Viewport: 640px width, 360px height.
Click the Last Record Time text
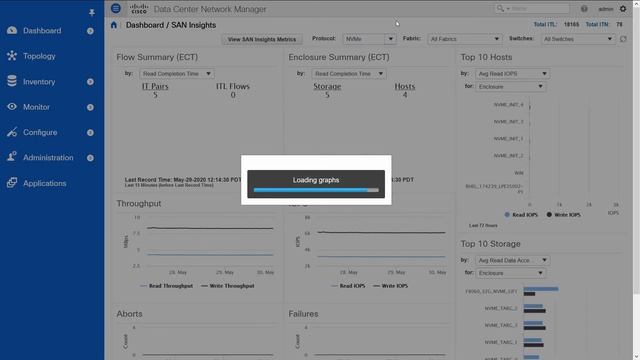point(182,180)
